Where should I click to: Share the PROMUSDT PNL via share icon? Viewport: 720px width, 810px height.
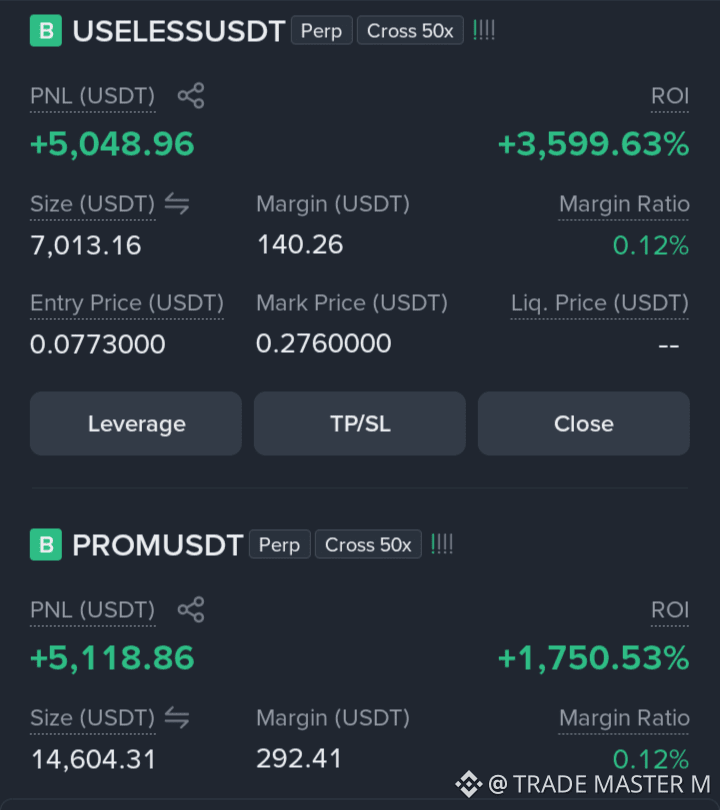191,610
